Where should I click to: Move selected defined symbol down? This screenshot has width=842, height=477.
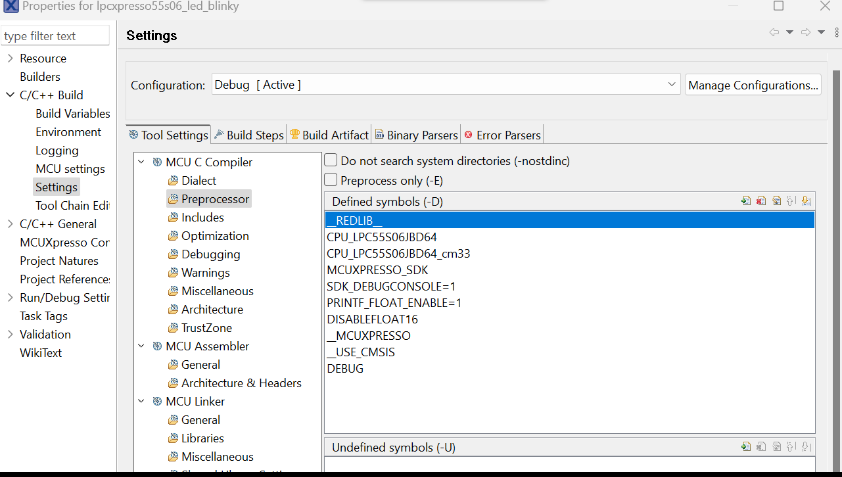click(x=806, y=201)
